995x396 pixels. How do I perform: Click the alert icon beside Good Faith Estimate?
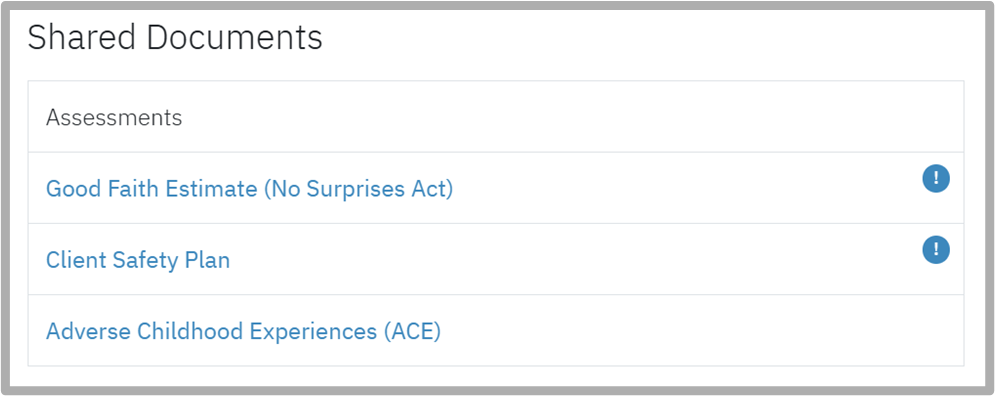[x=935, y=178]
